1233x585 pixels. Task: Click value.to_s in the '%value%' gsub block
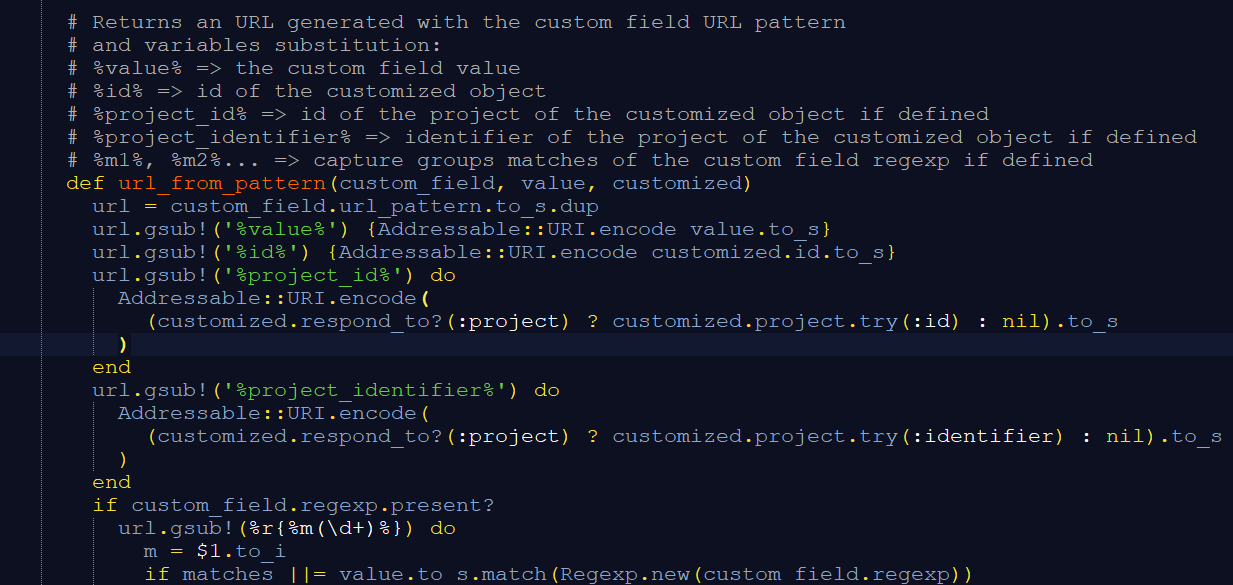click(756, 229)
